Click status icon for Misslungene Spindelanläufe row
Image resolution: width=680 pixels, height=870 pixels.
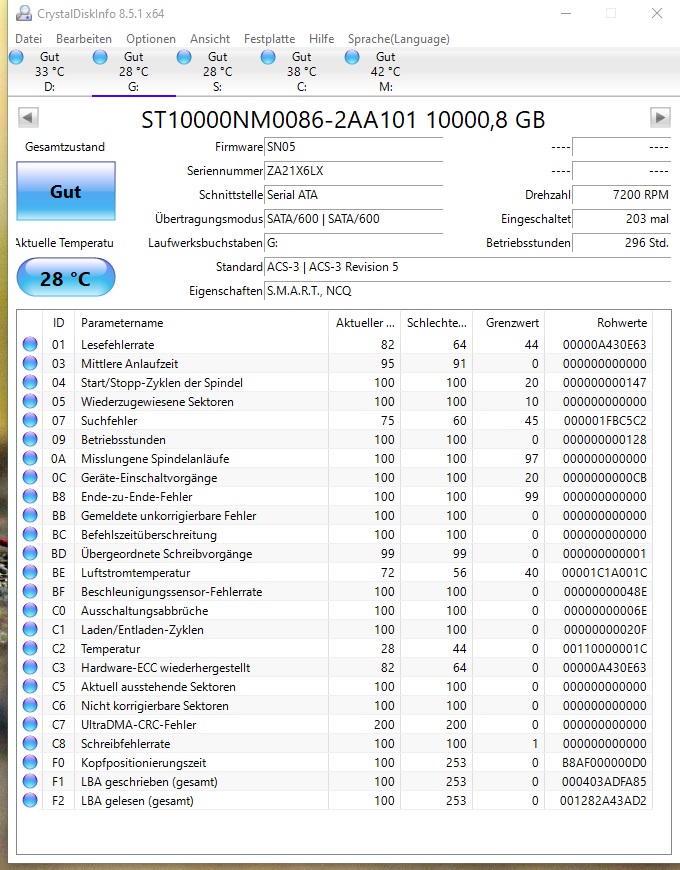[x=30, y=458]
